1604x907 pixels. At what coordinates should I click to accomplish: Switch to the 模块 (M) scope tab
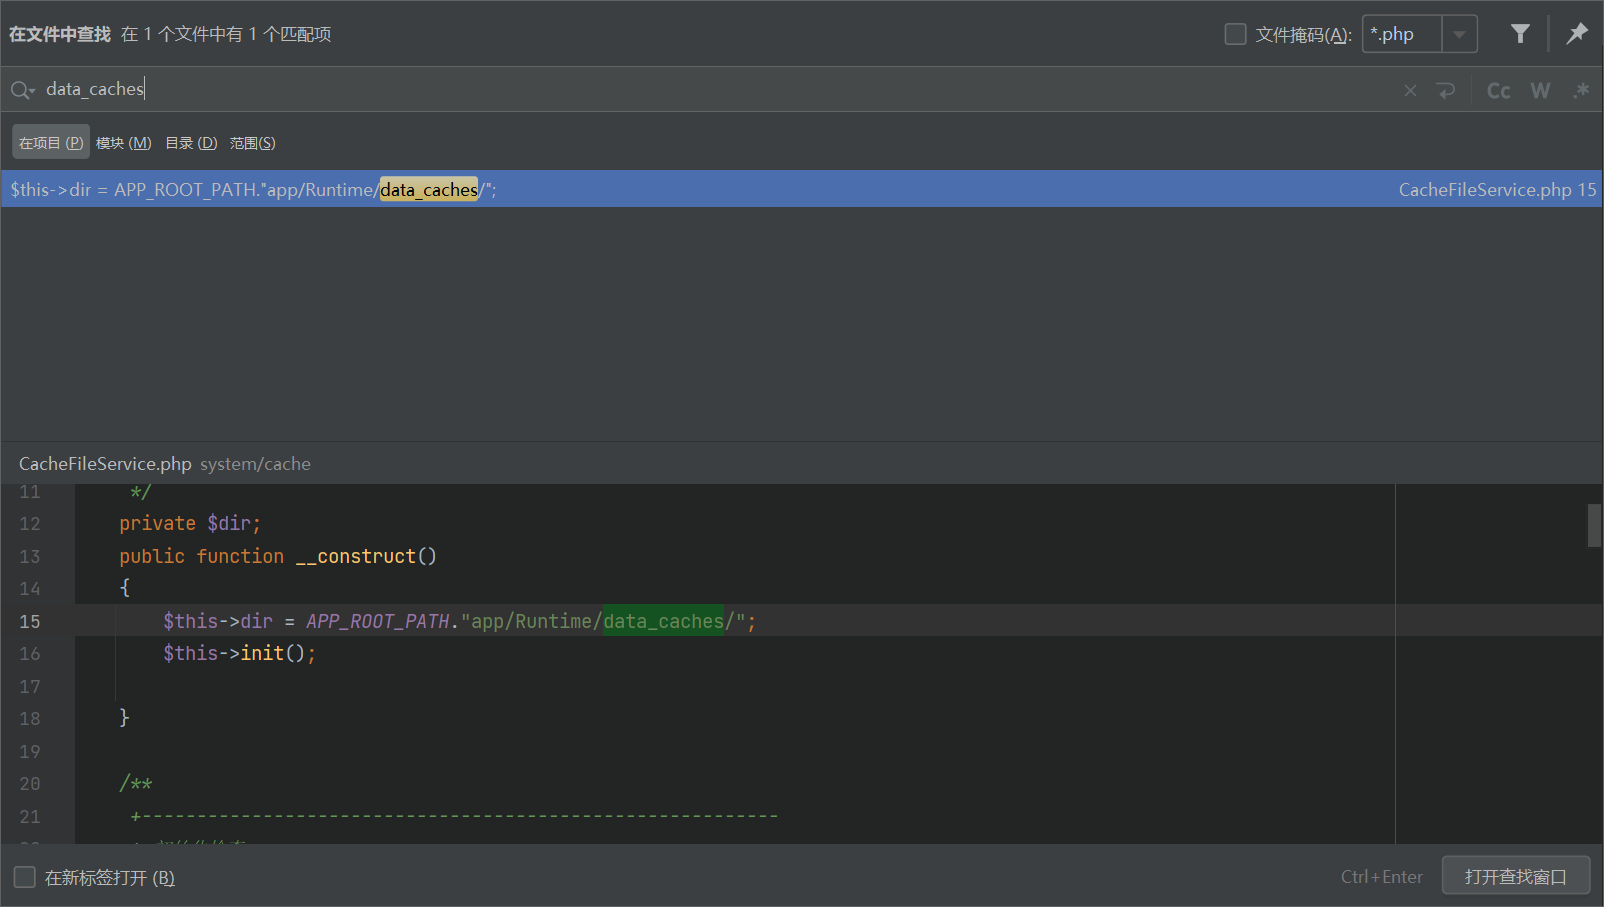[123, 143]
